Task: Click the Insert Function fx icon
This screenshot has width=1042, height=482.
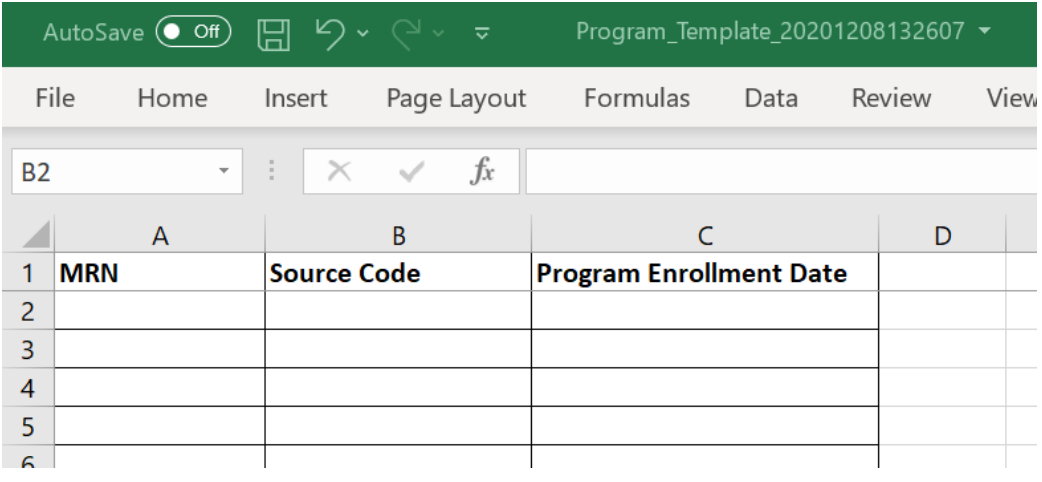Action: click(482, 172)
